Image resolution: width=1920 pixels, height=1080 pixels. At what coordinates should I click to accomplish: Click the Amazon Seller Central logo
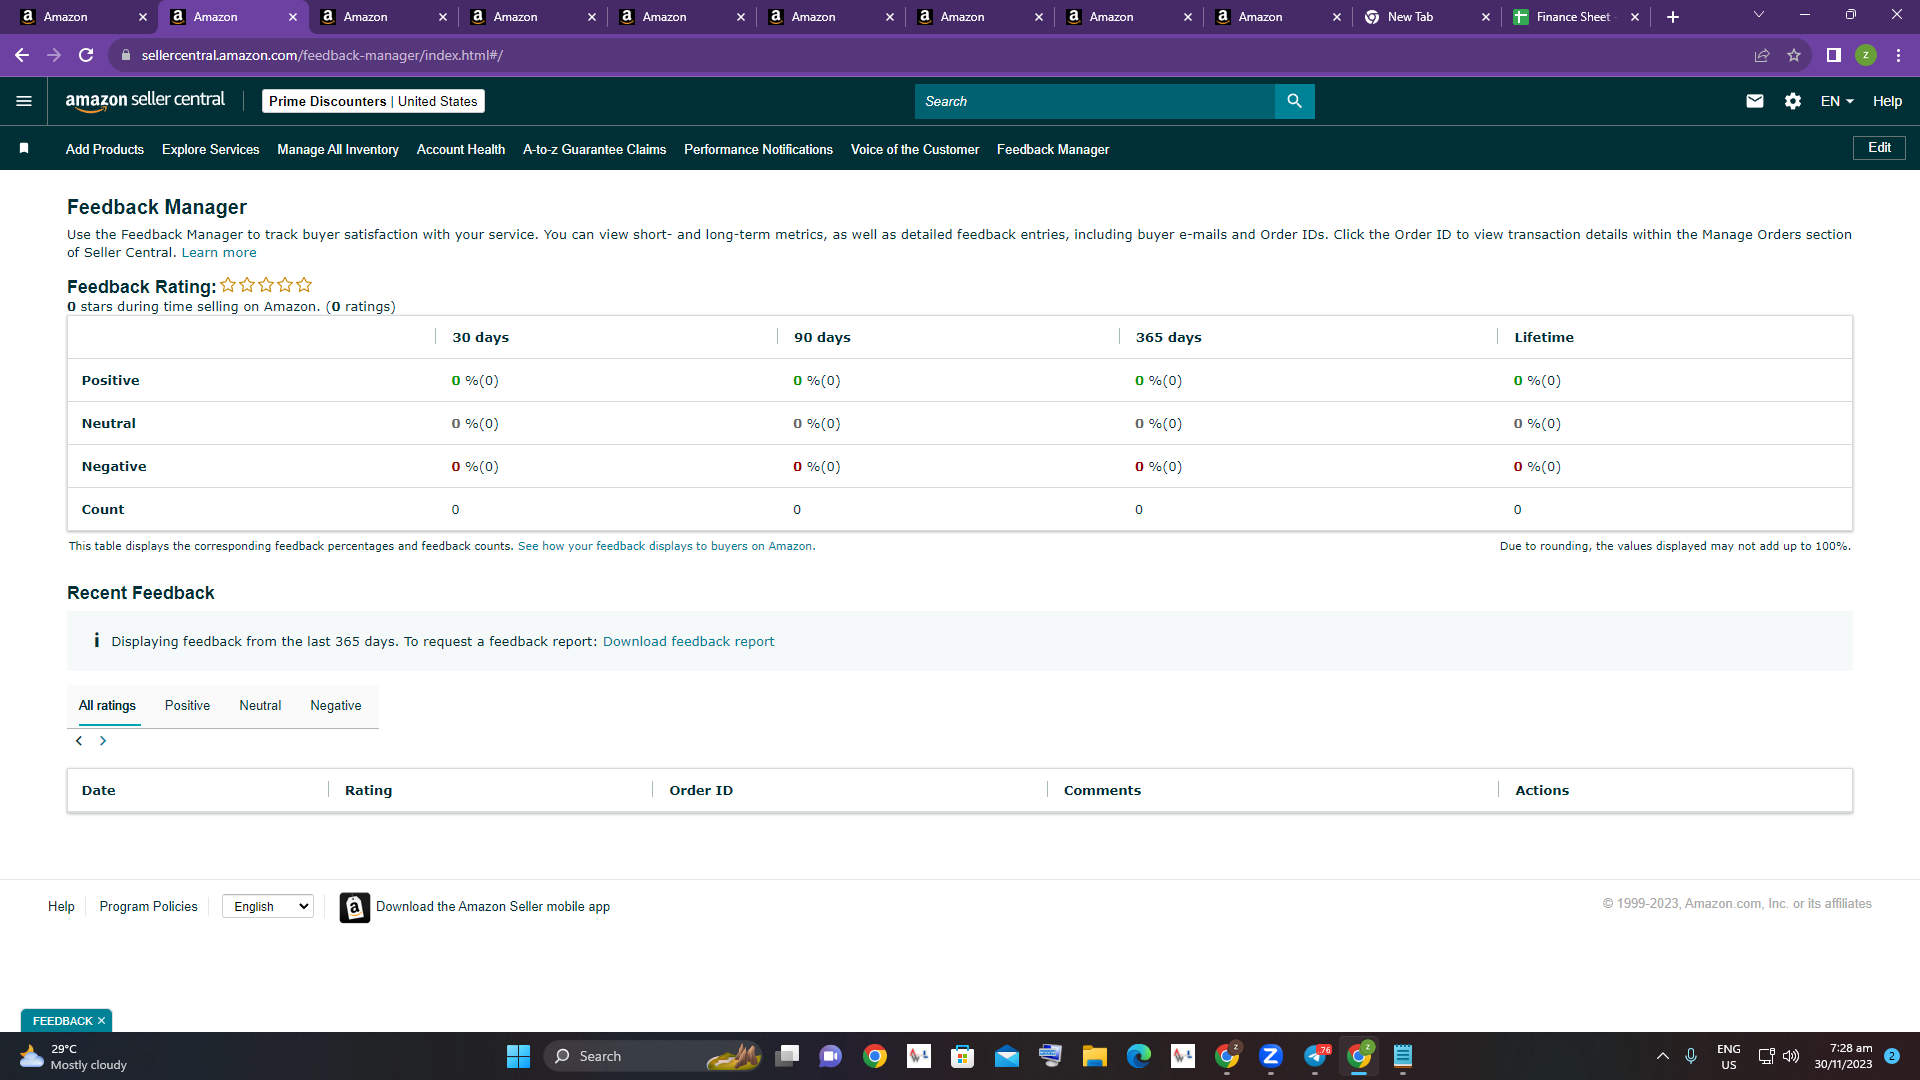[145, 101]
